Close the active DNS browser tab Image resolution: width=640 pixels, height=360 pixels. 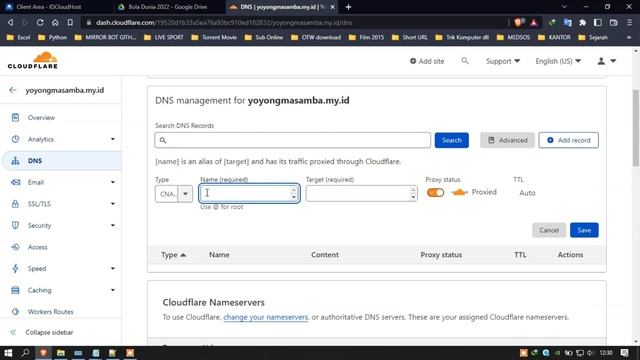tap(333, 7)
